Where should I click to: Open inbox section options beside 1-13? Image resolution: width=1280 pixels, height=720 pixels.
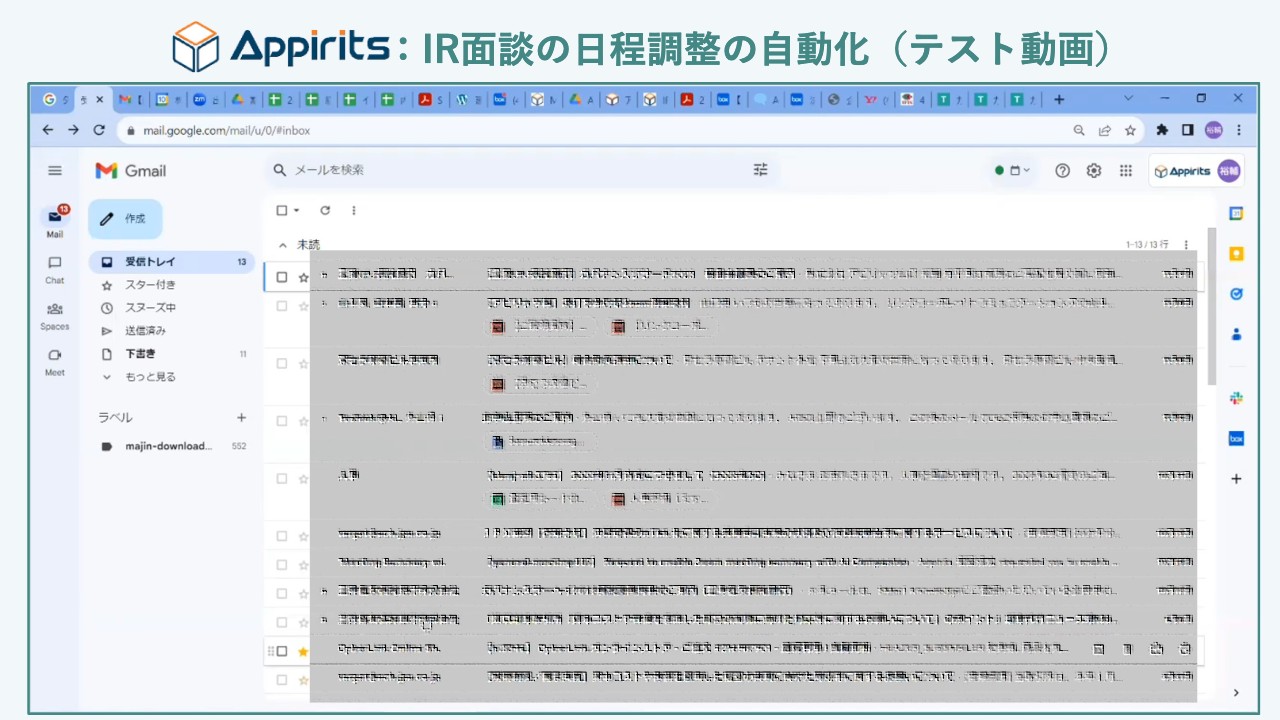pyautogui.click(x=1187, y=245)
